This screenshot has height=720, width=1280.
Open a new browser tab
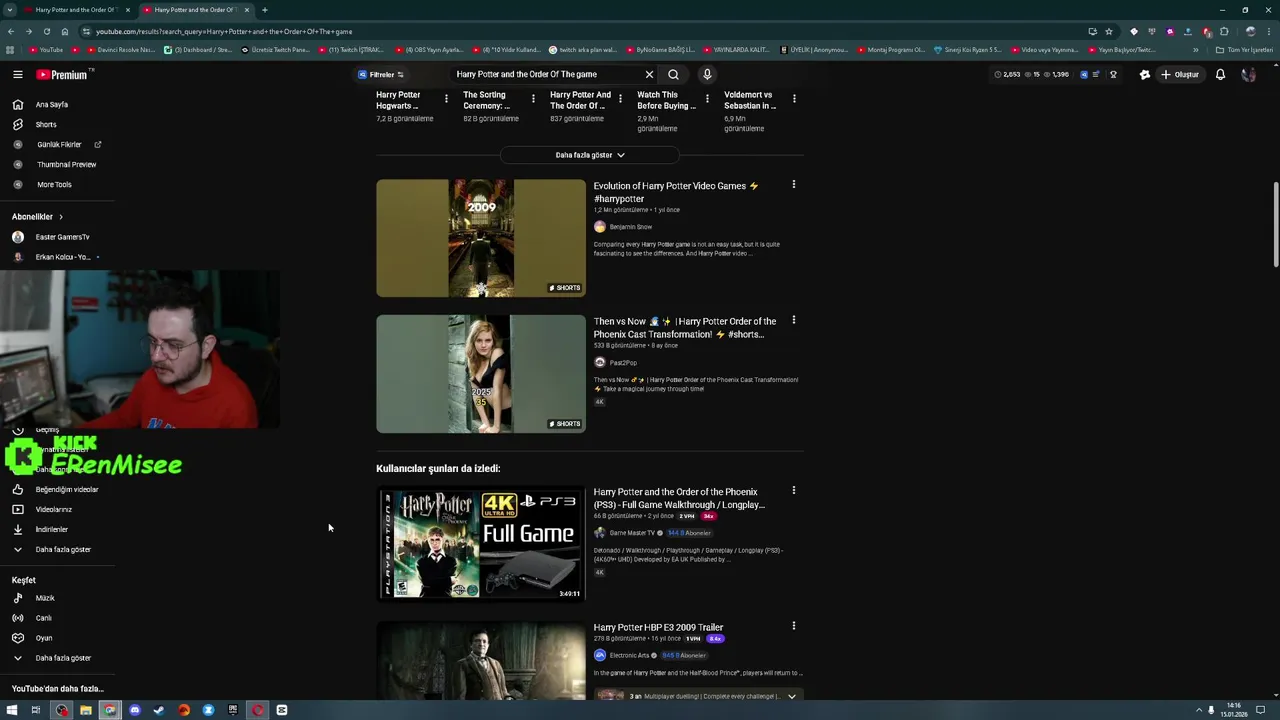pos(264,10)
